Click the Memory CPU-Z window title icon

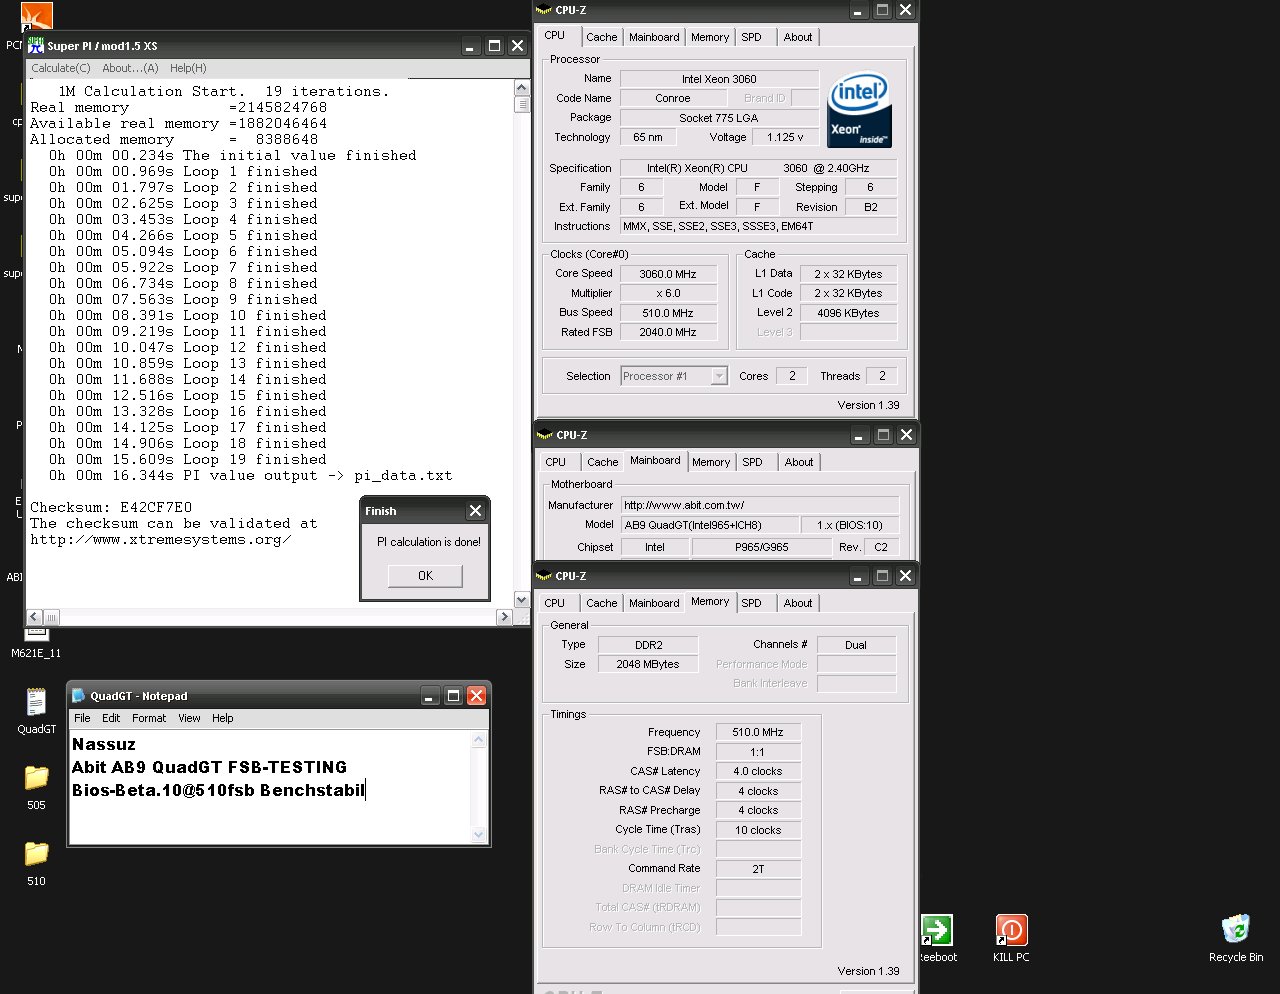pyautogui.click(x=545, y=576)
